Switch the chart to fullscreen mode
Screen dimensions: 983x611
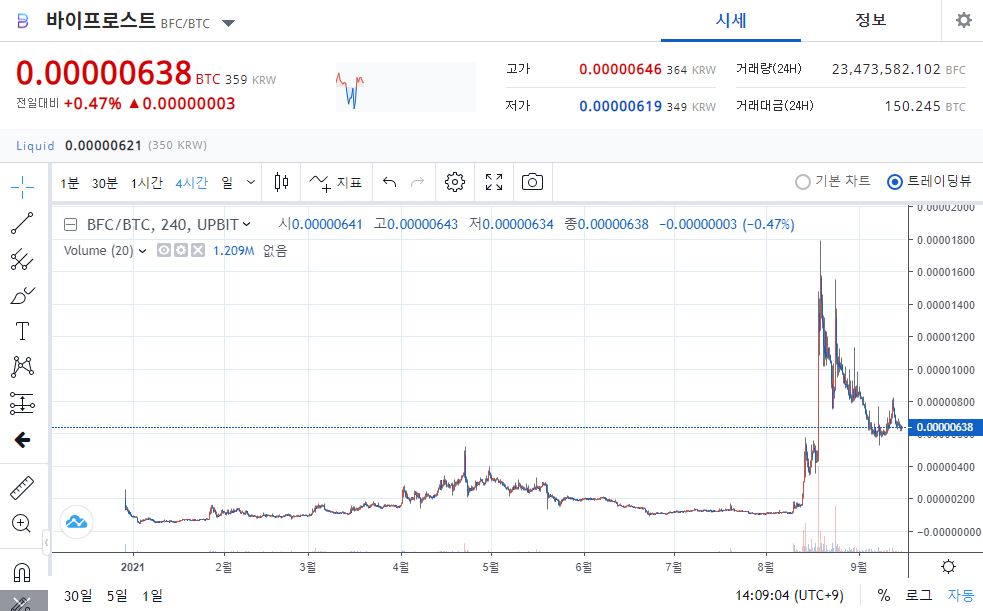(494, 182)
